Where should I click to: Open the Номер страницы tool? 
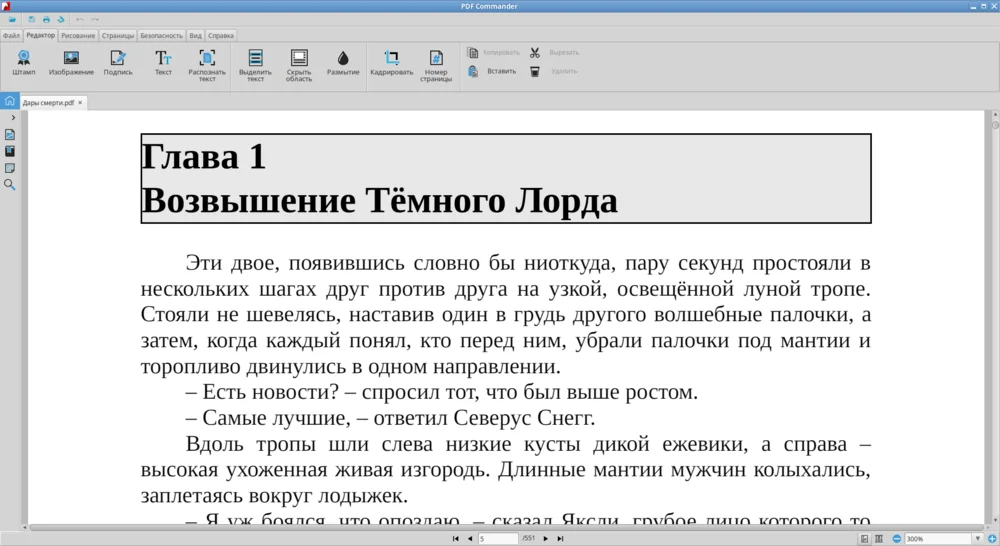point(436,63)
